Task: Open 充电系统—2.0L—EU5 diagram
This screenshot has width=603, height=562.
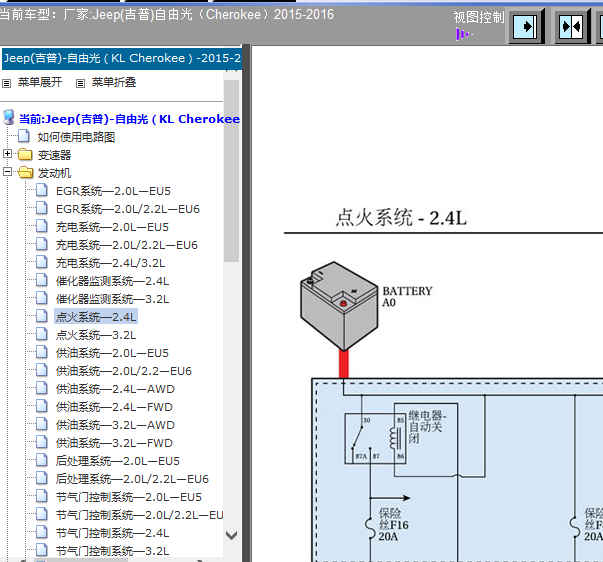Action: pyautogui.click(x=112, y=227)
